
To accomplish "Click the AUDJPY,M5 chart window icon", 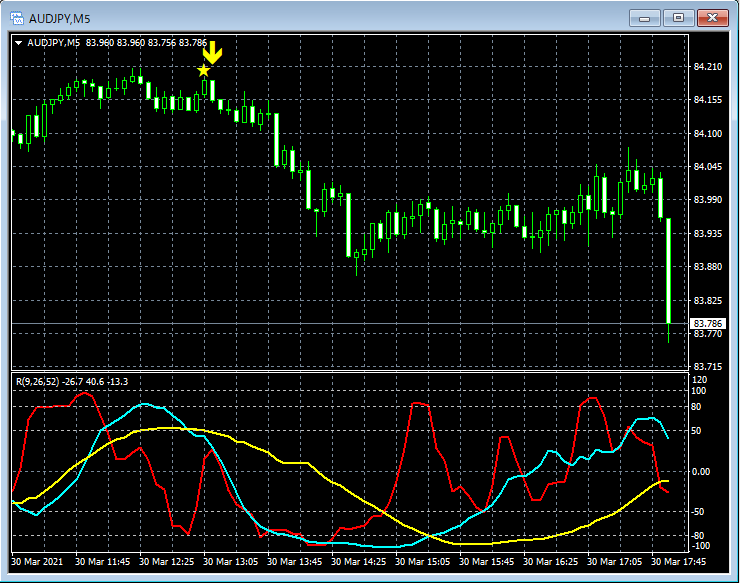I will 17,18.
